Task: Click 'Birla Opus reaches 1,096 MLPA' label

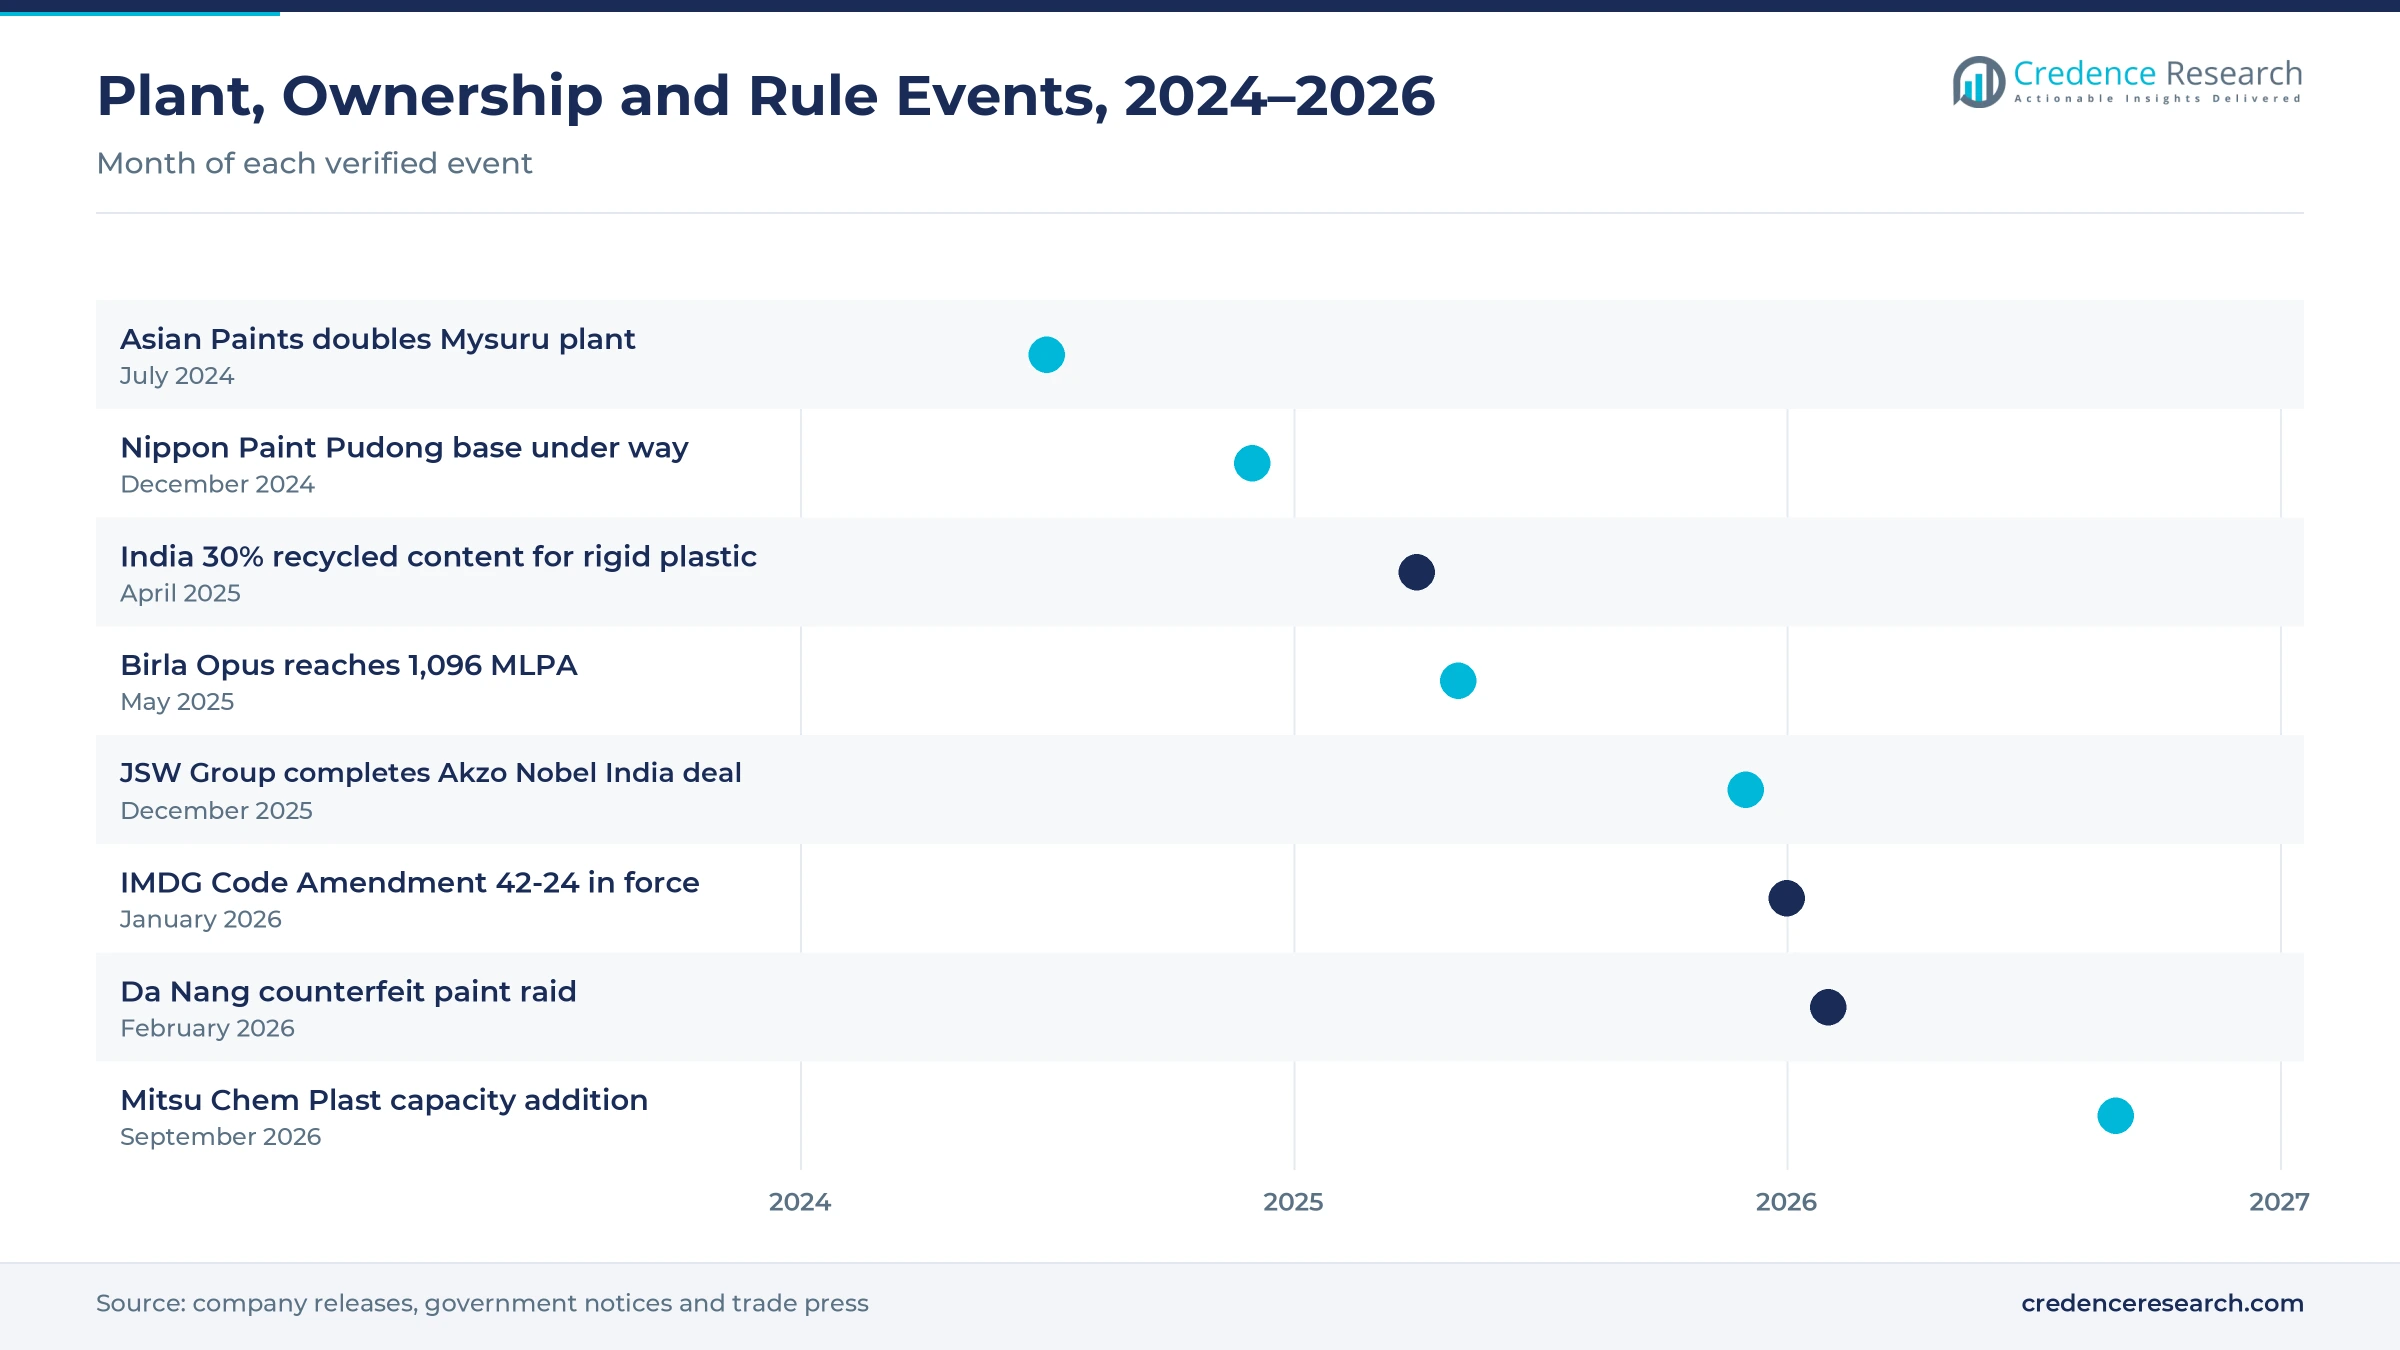Action: tap(349, 665)
